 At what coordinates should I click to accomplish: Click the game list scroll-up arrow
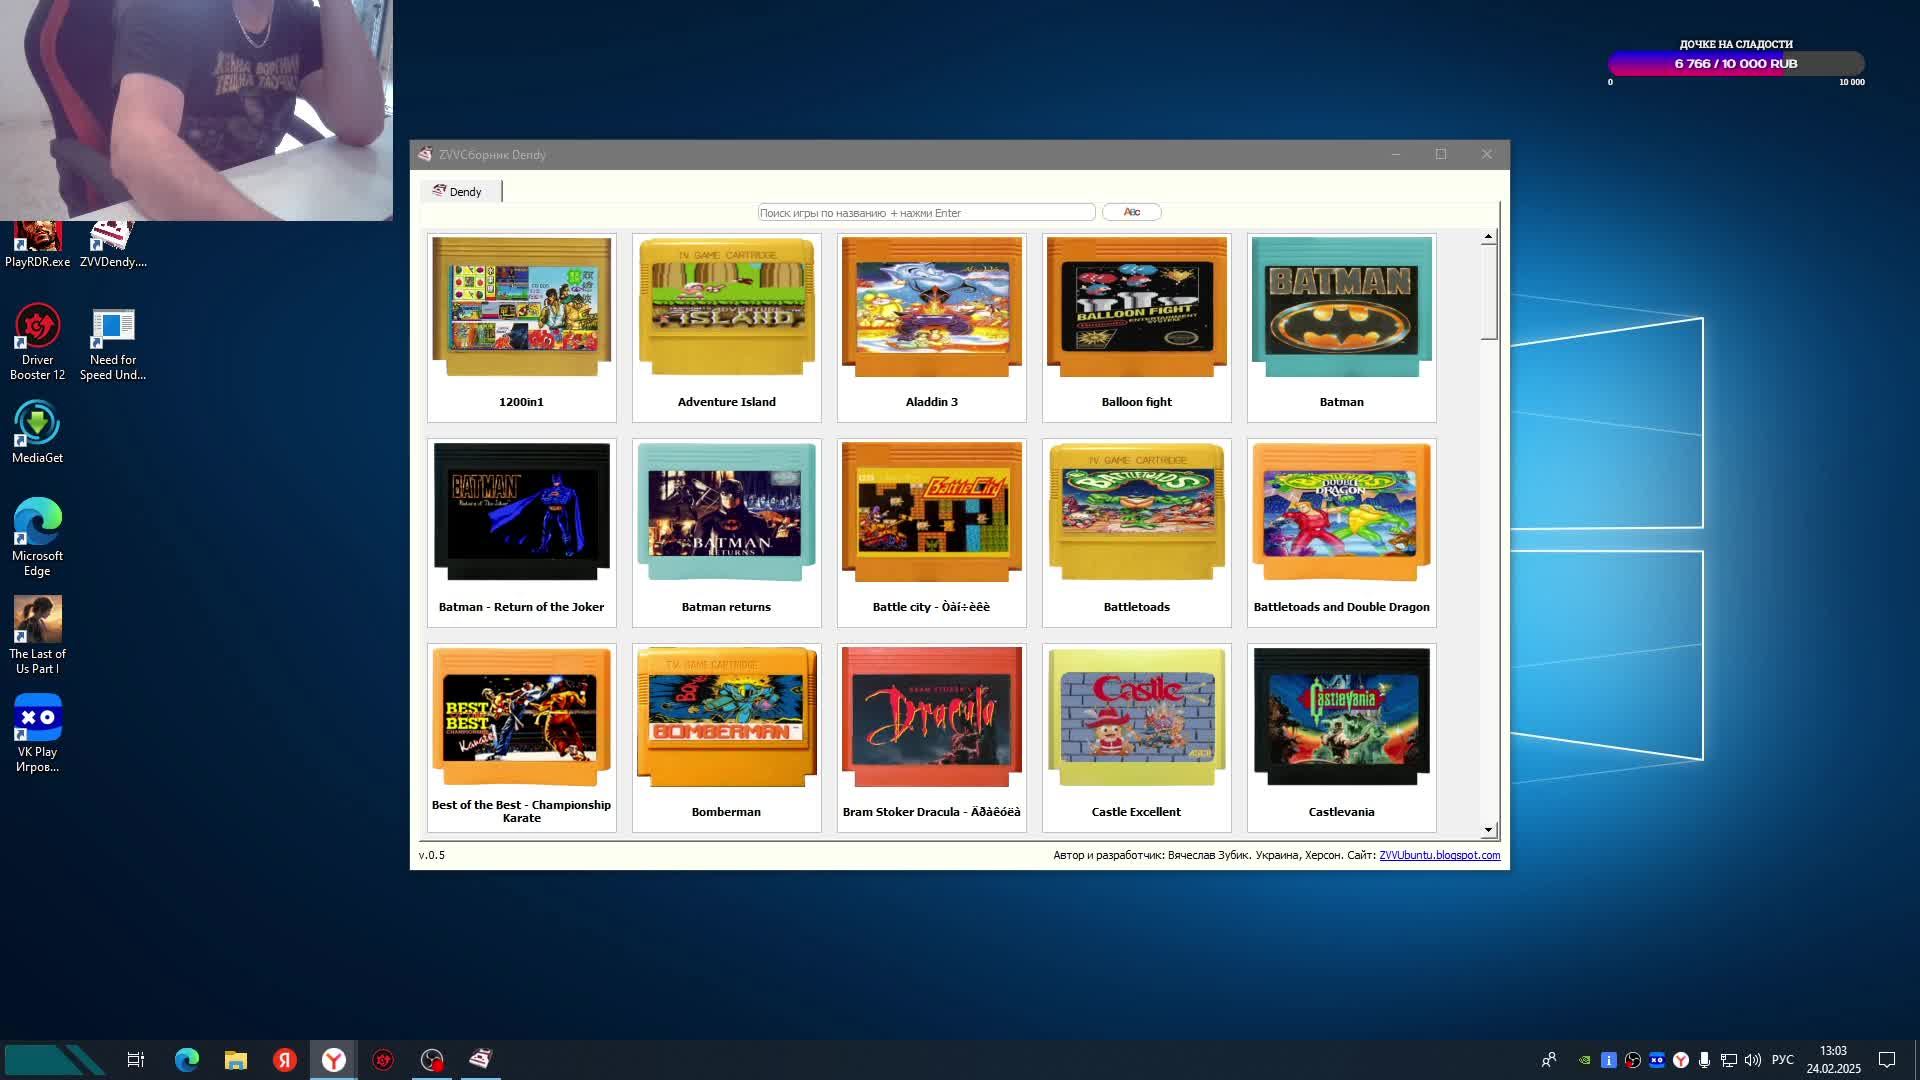pyautogui.click(x=1488, y=237)
